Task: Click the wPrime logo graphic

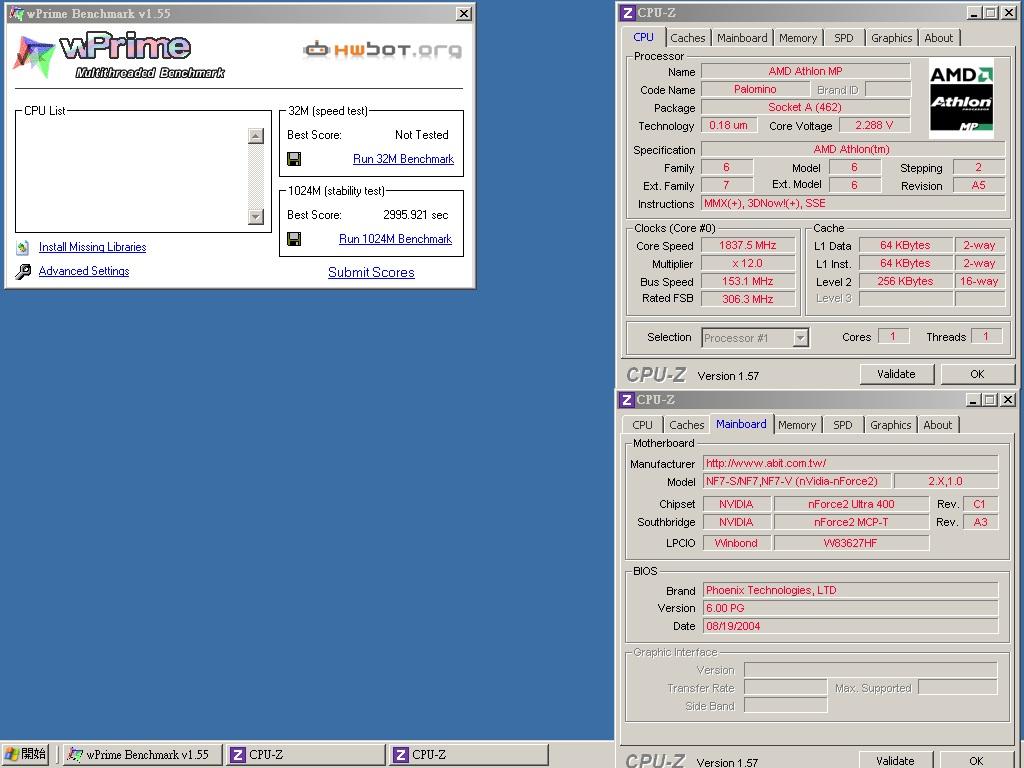Action: click(x=120, y=55)
